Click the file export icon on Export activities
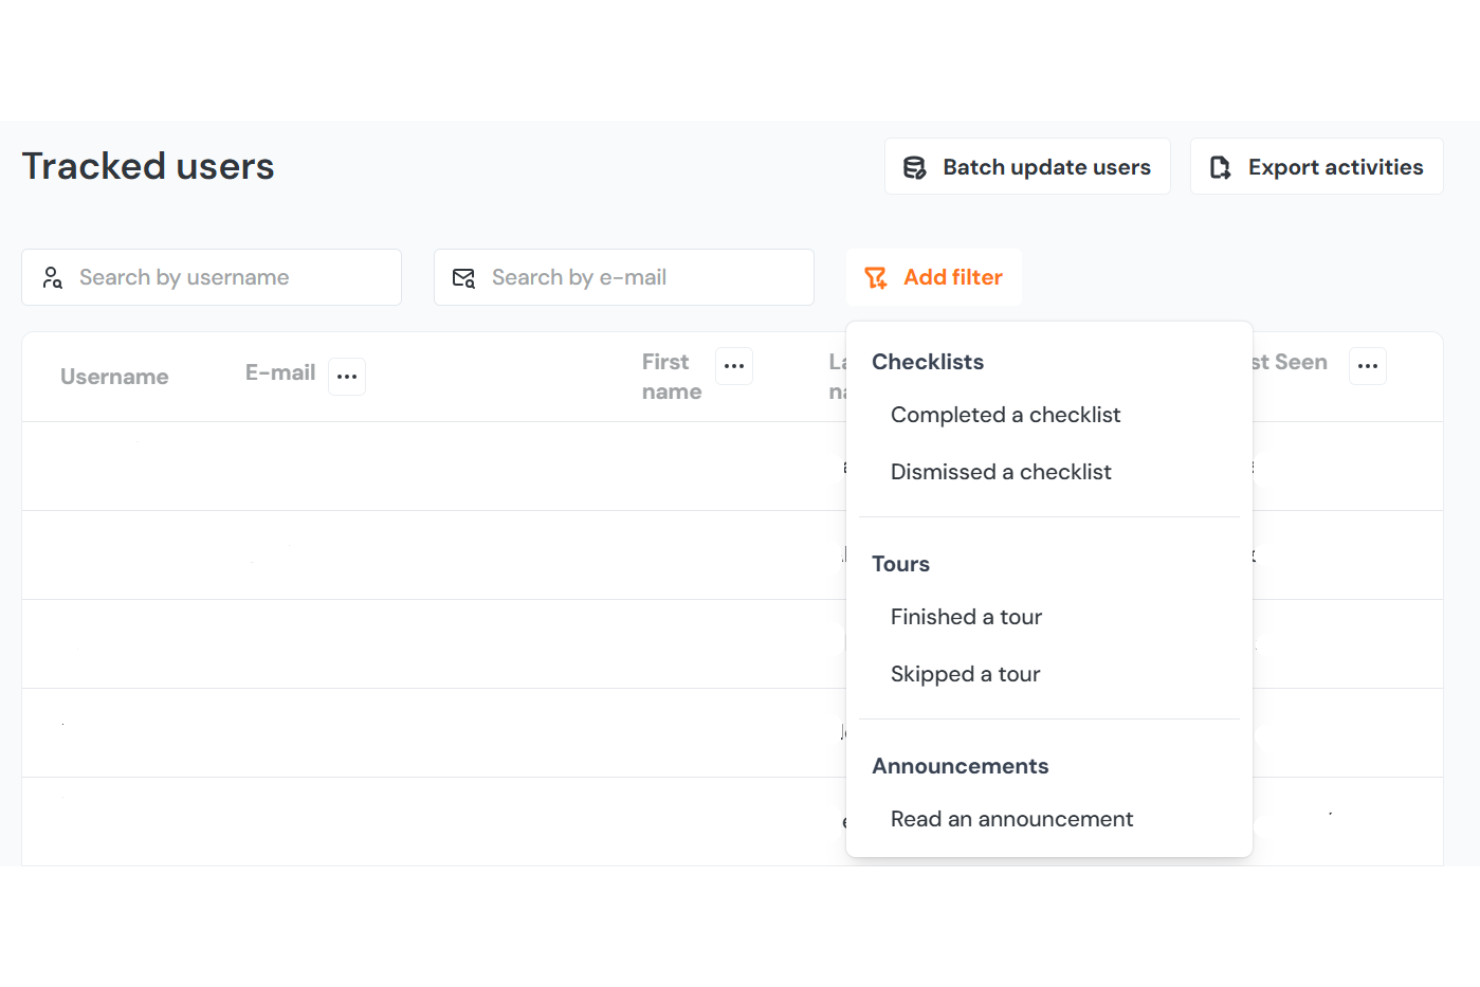 pyautogui.click(x=1220, y=167)
